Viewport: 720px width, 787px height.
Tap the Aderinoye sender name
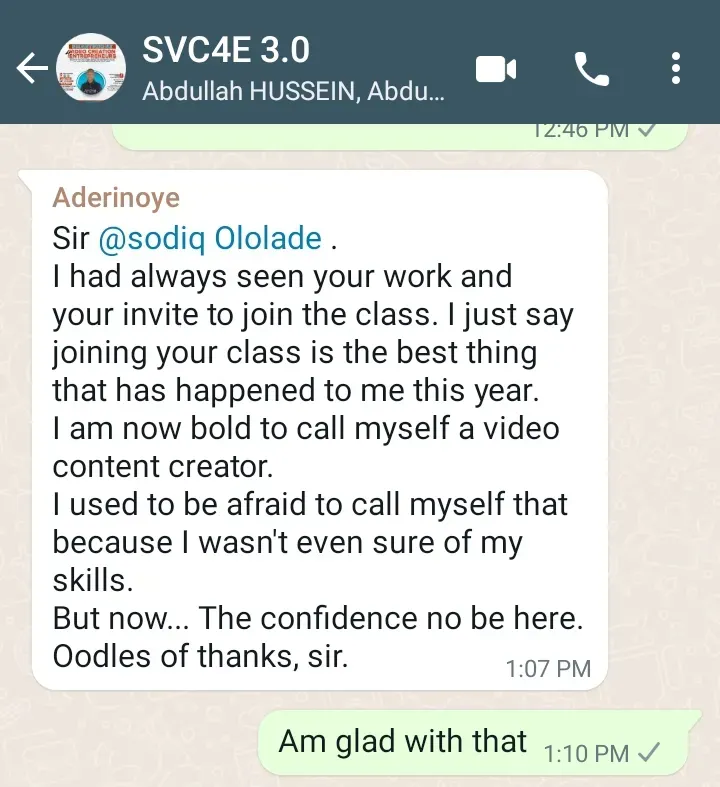pyautogui.click(x=116, y=197)
